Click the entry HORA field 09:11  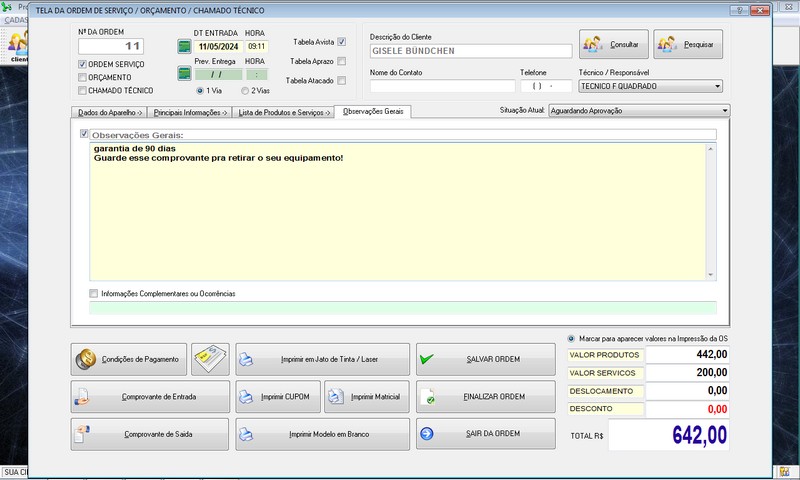tap(257, 46)
